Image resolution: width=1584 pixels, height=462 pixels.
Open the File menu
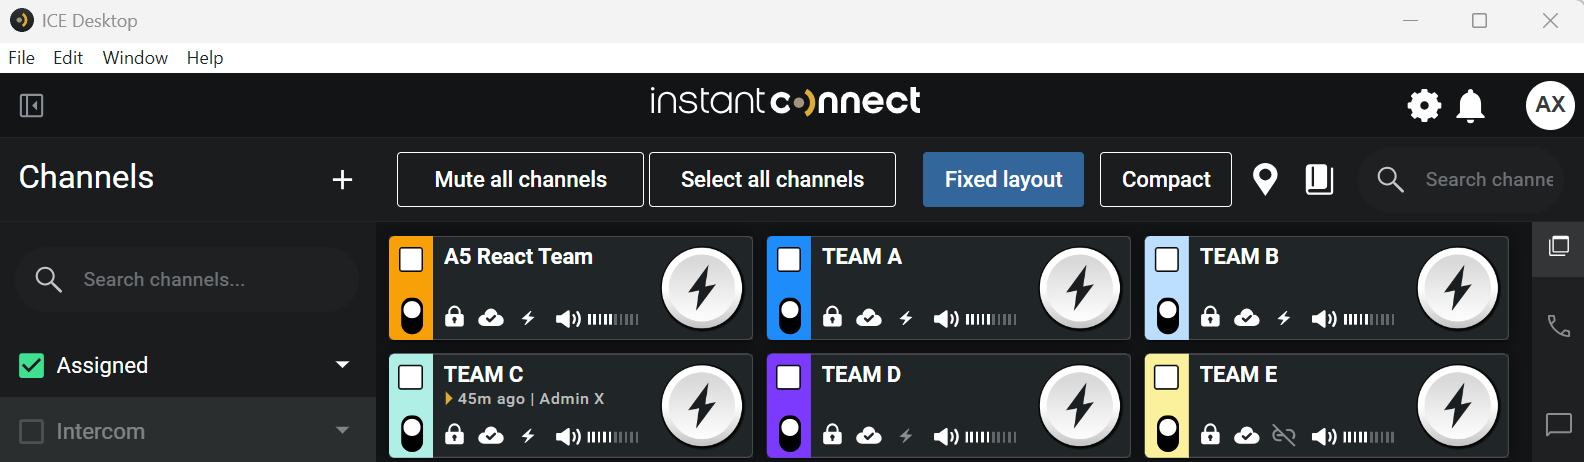[21, 58]
